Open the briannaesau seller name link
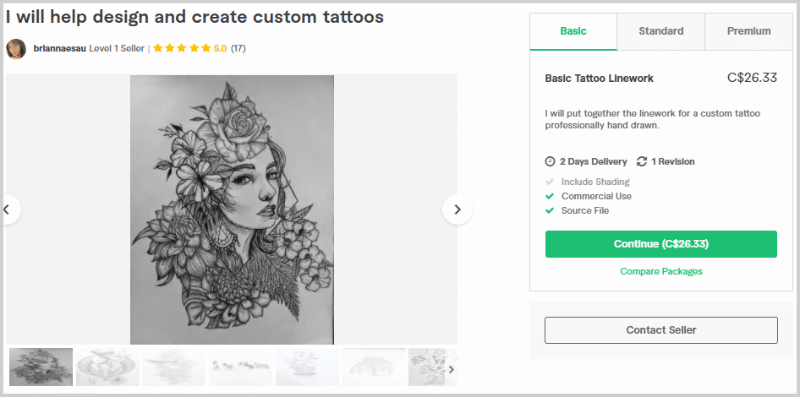The width and height of the screenshot is (800, 397). click(60, 48)
